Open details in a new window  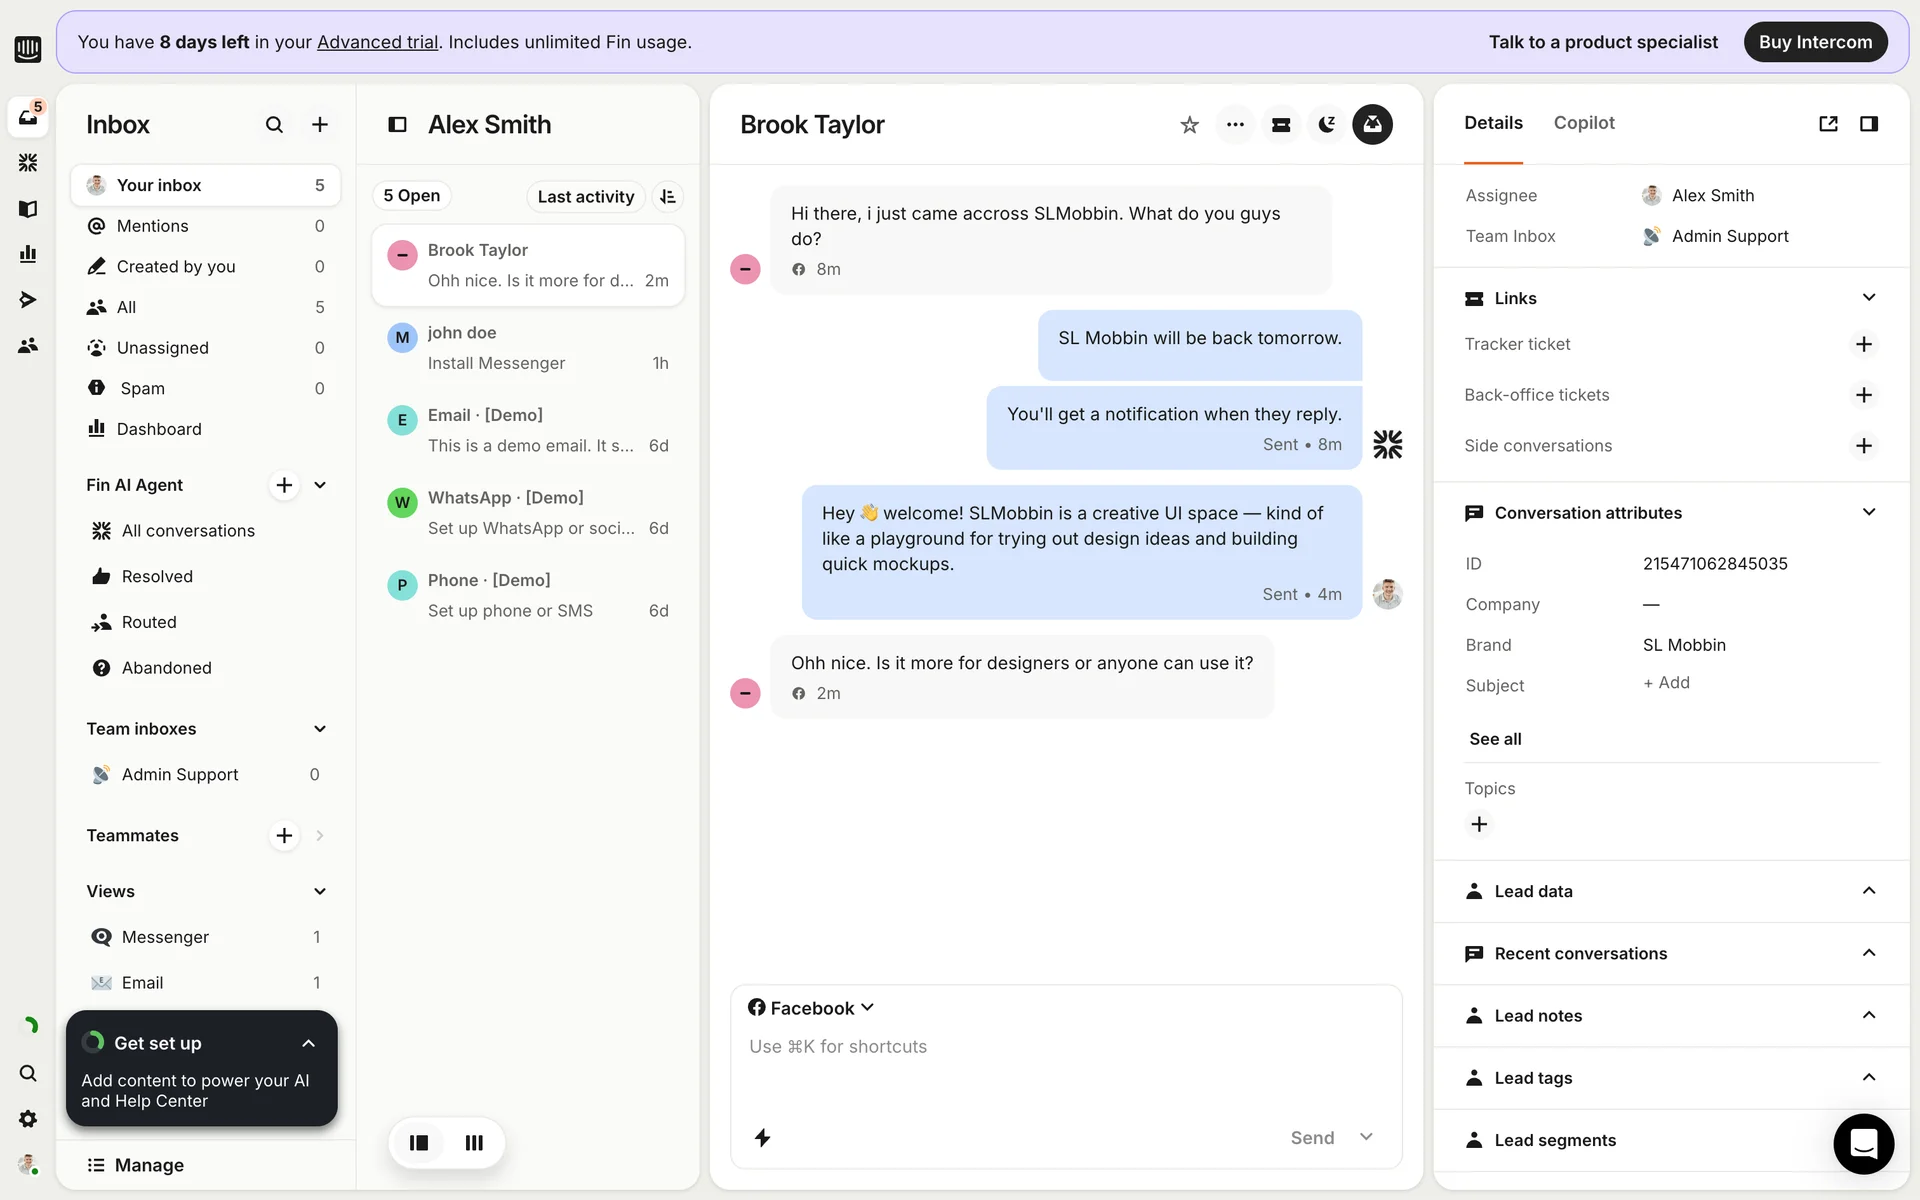(x=1828, y=124)
